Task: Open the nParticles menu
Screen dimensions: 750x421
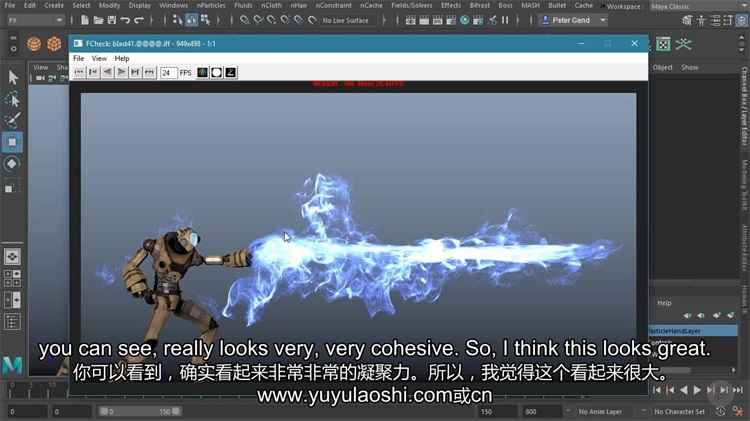Action: coord(210,5)
